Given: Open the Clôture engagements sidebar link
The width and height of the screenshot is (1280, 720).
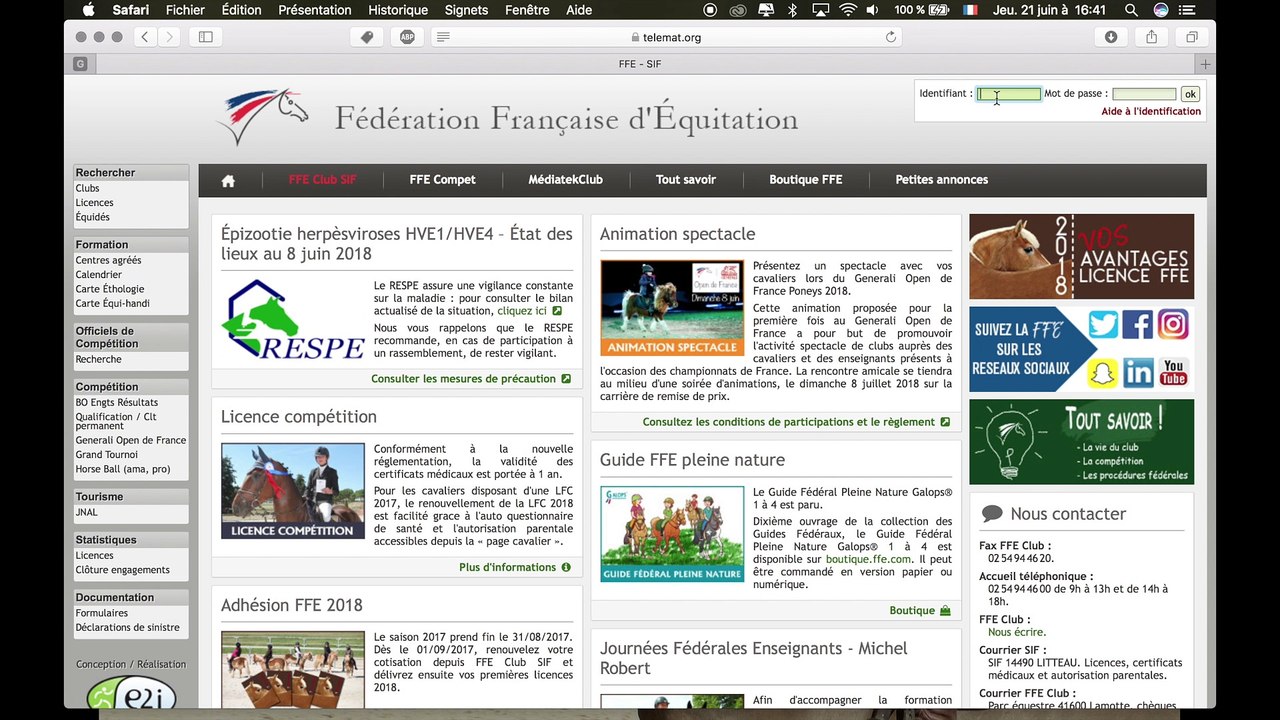Looking at the screenshot, I should tap(123, 570).
